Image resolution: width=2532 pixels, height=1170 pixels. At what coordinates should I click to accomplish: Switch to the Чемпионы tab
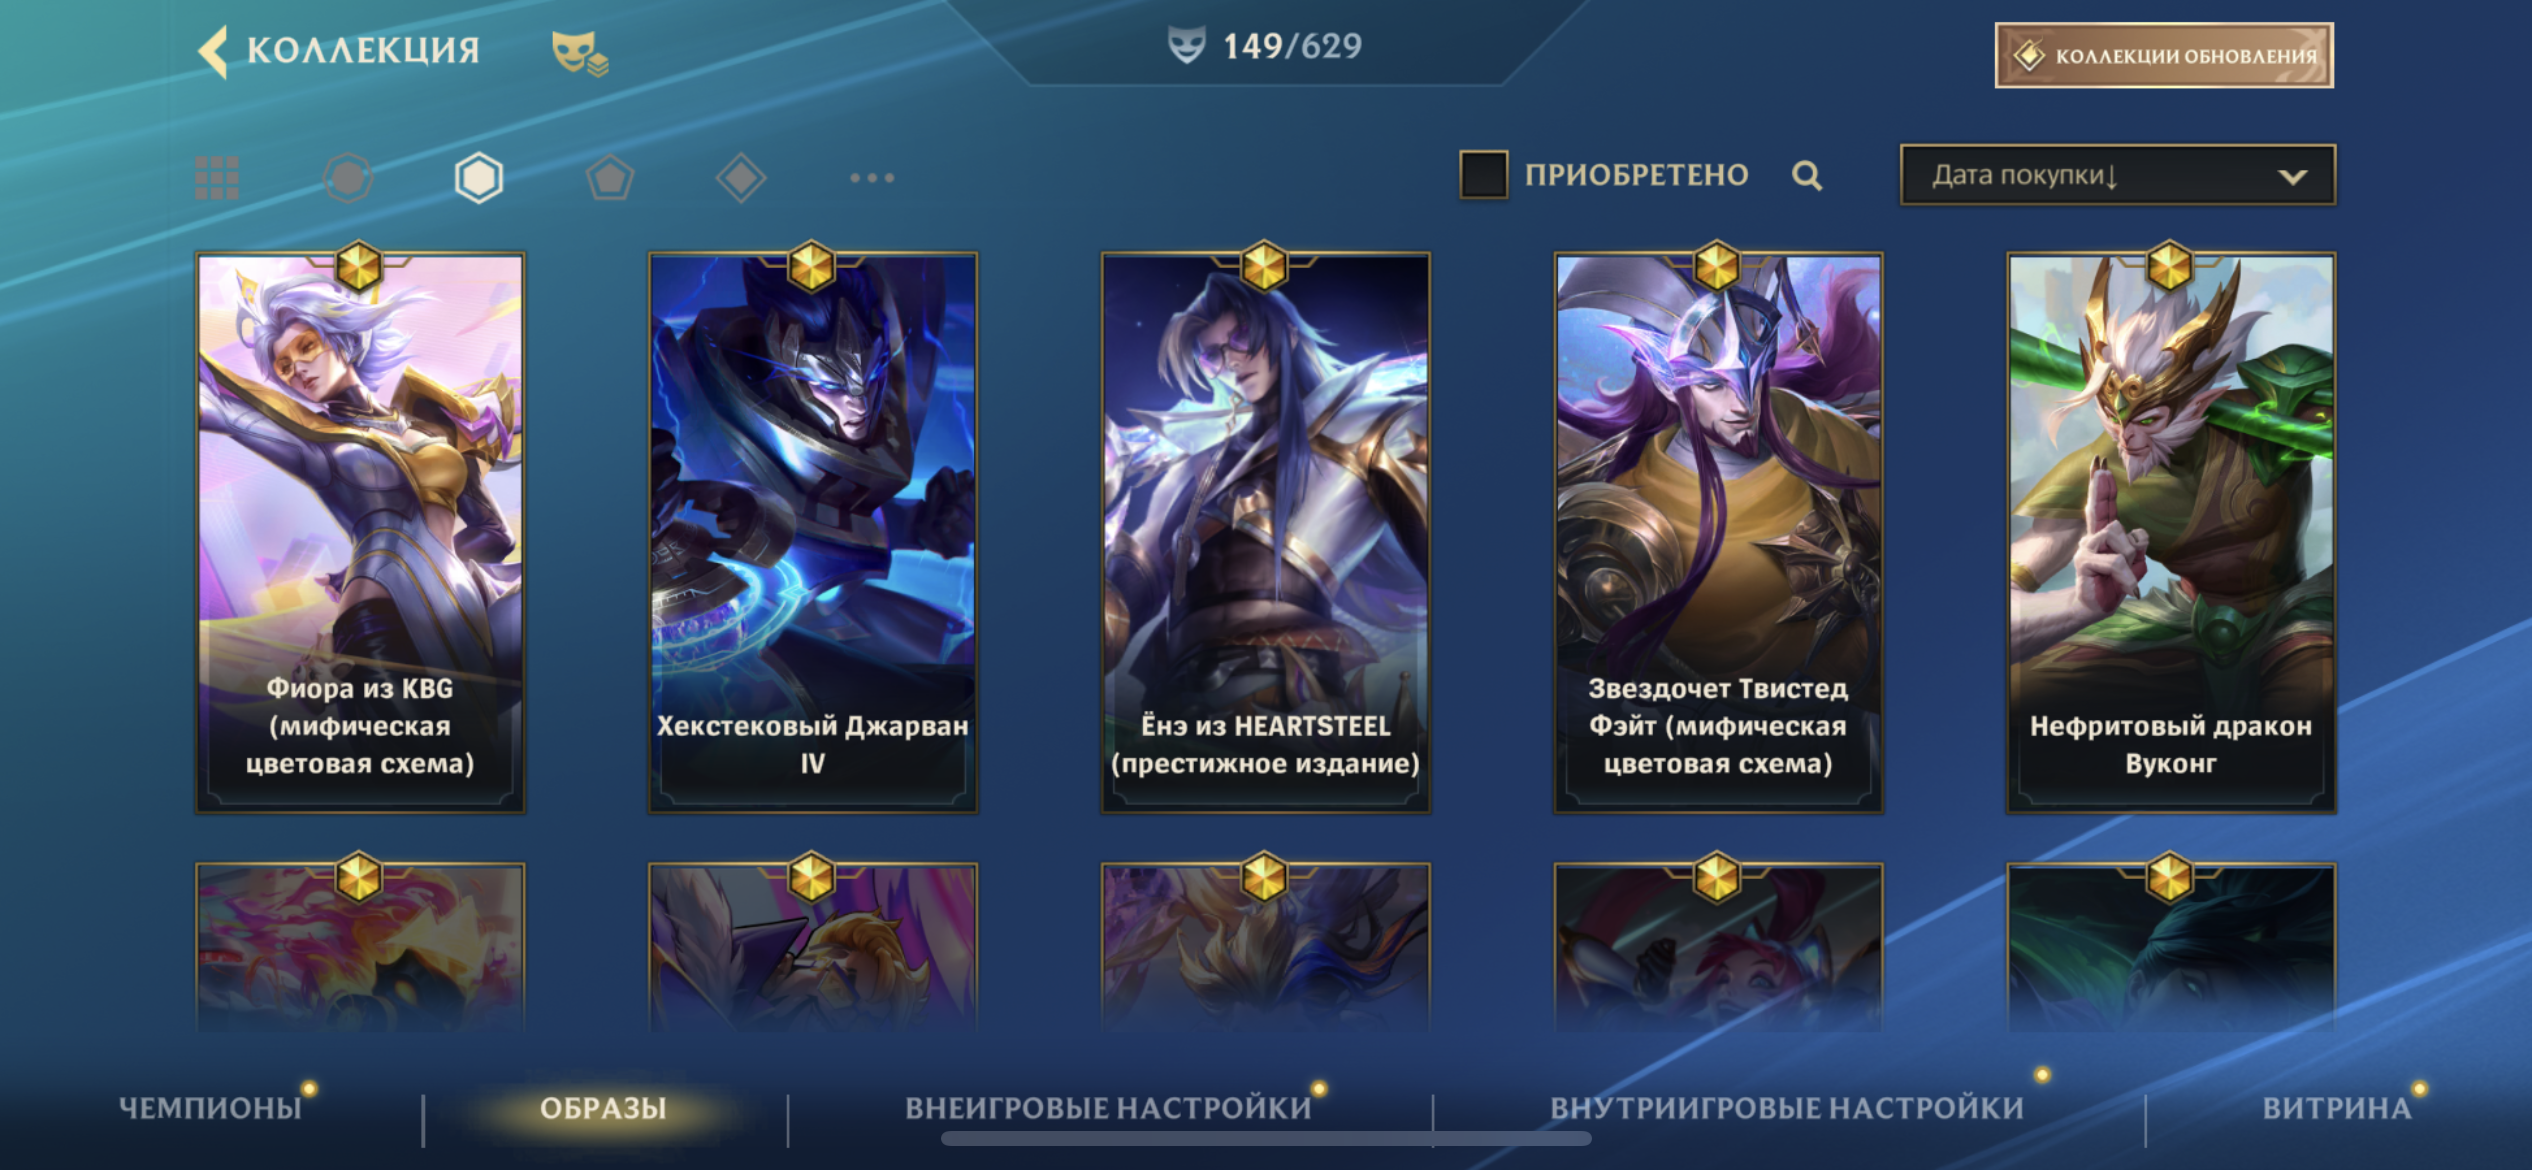click(211, 1108)
